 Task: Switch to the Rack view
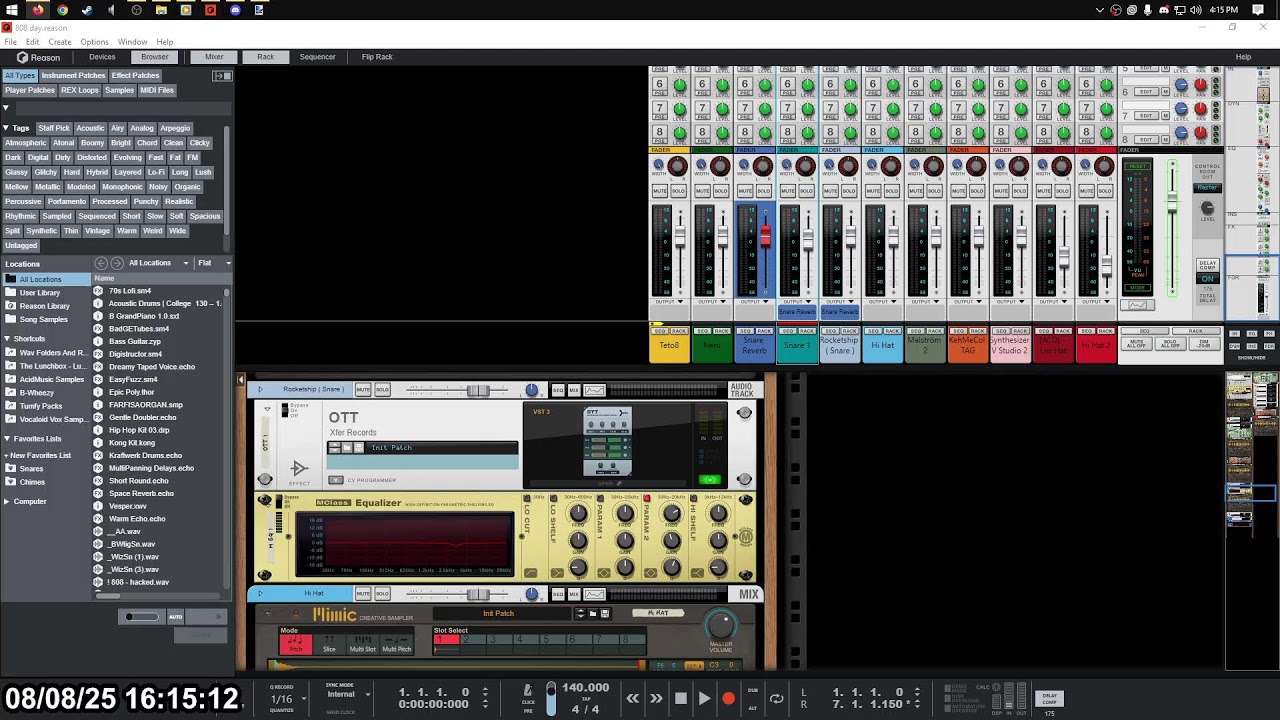point(265,57)
